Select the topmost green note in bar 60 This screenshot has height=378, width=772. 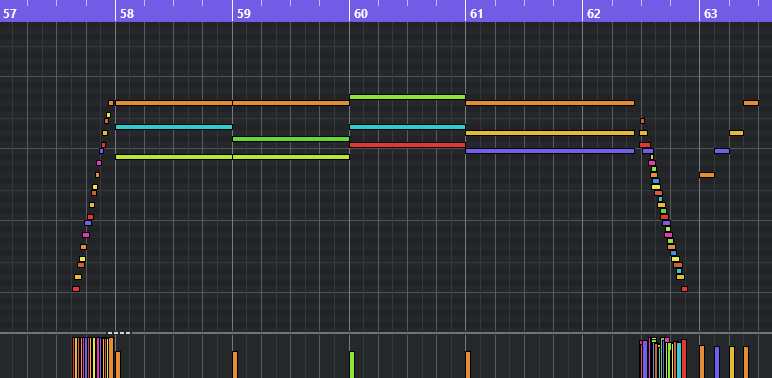tap(407, 97)
